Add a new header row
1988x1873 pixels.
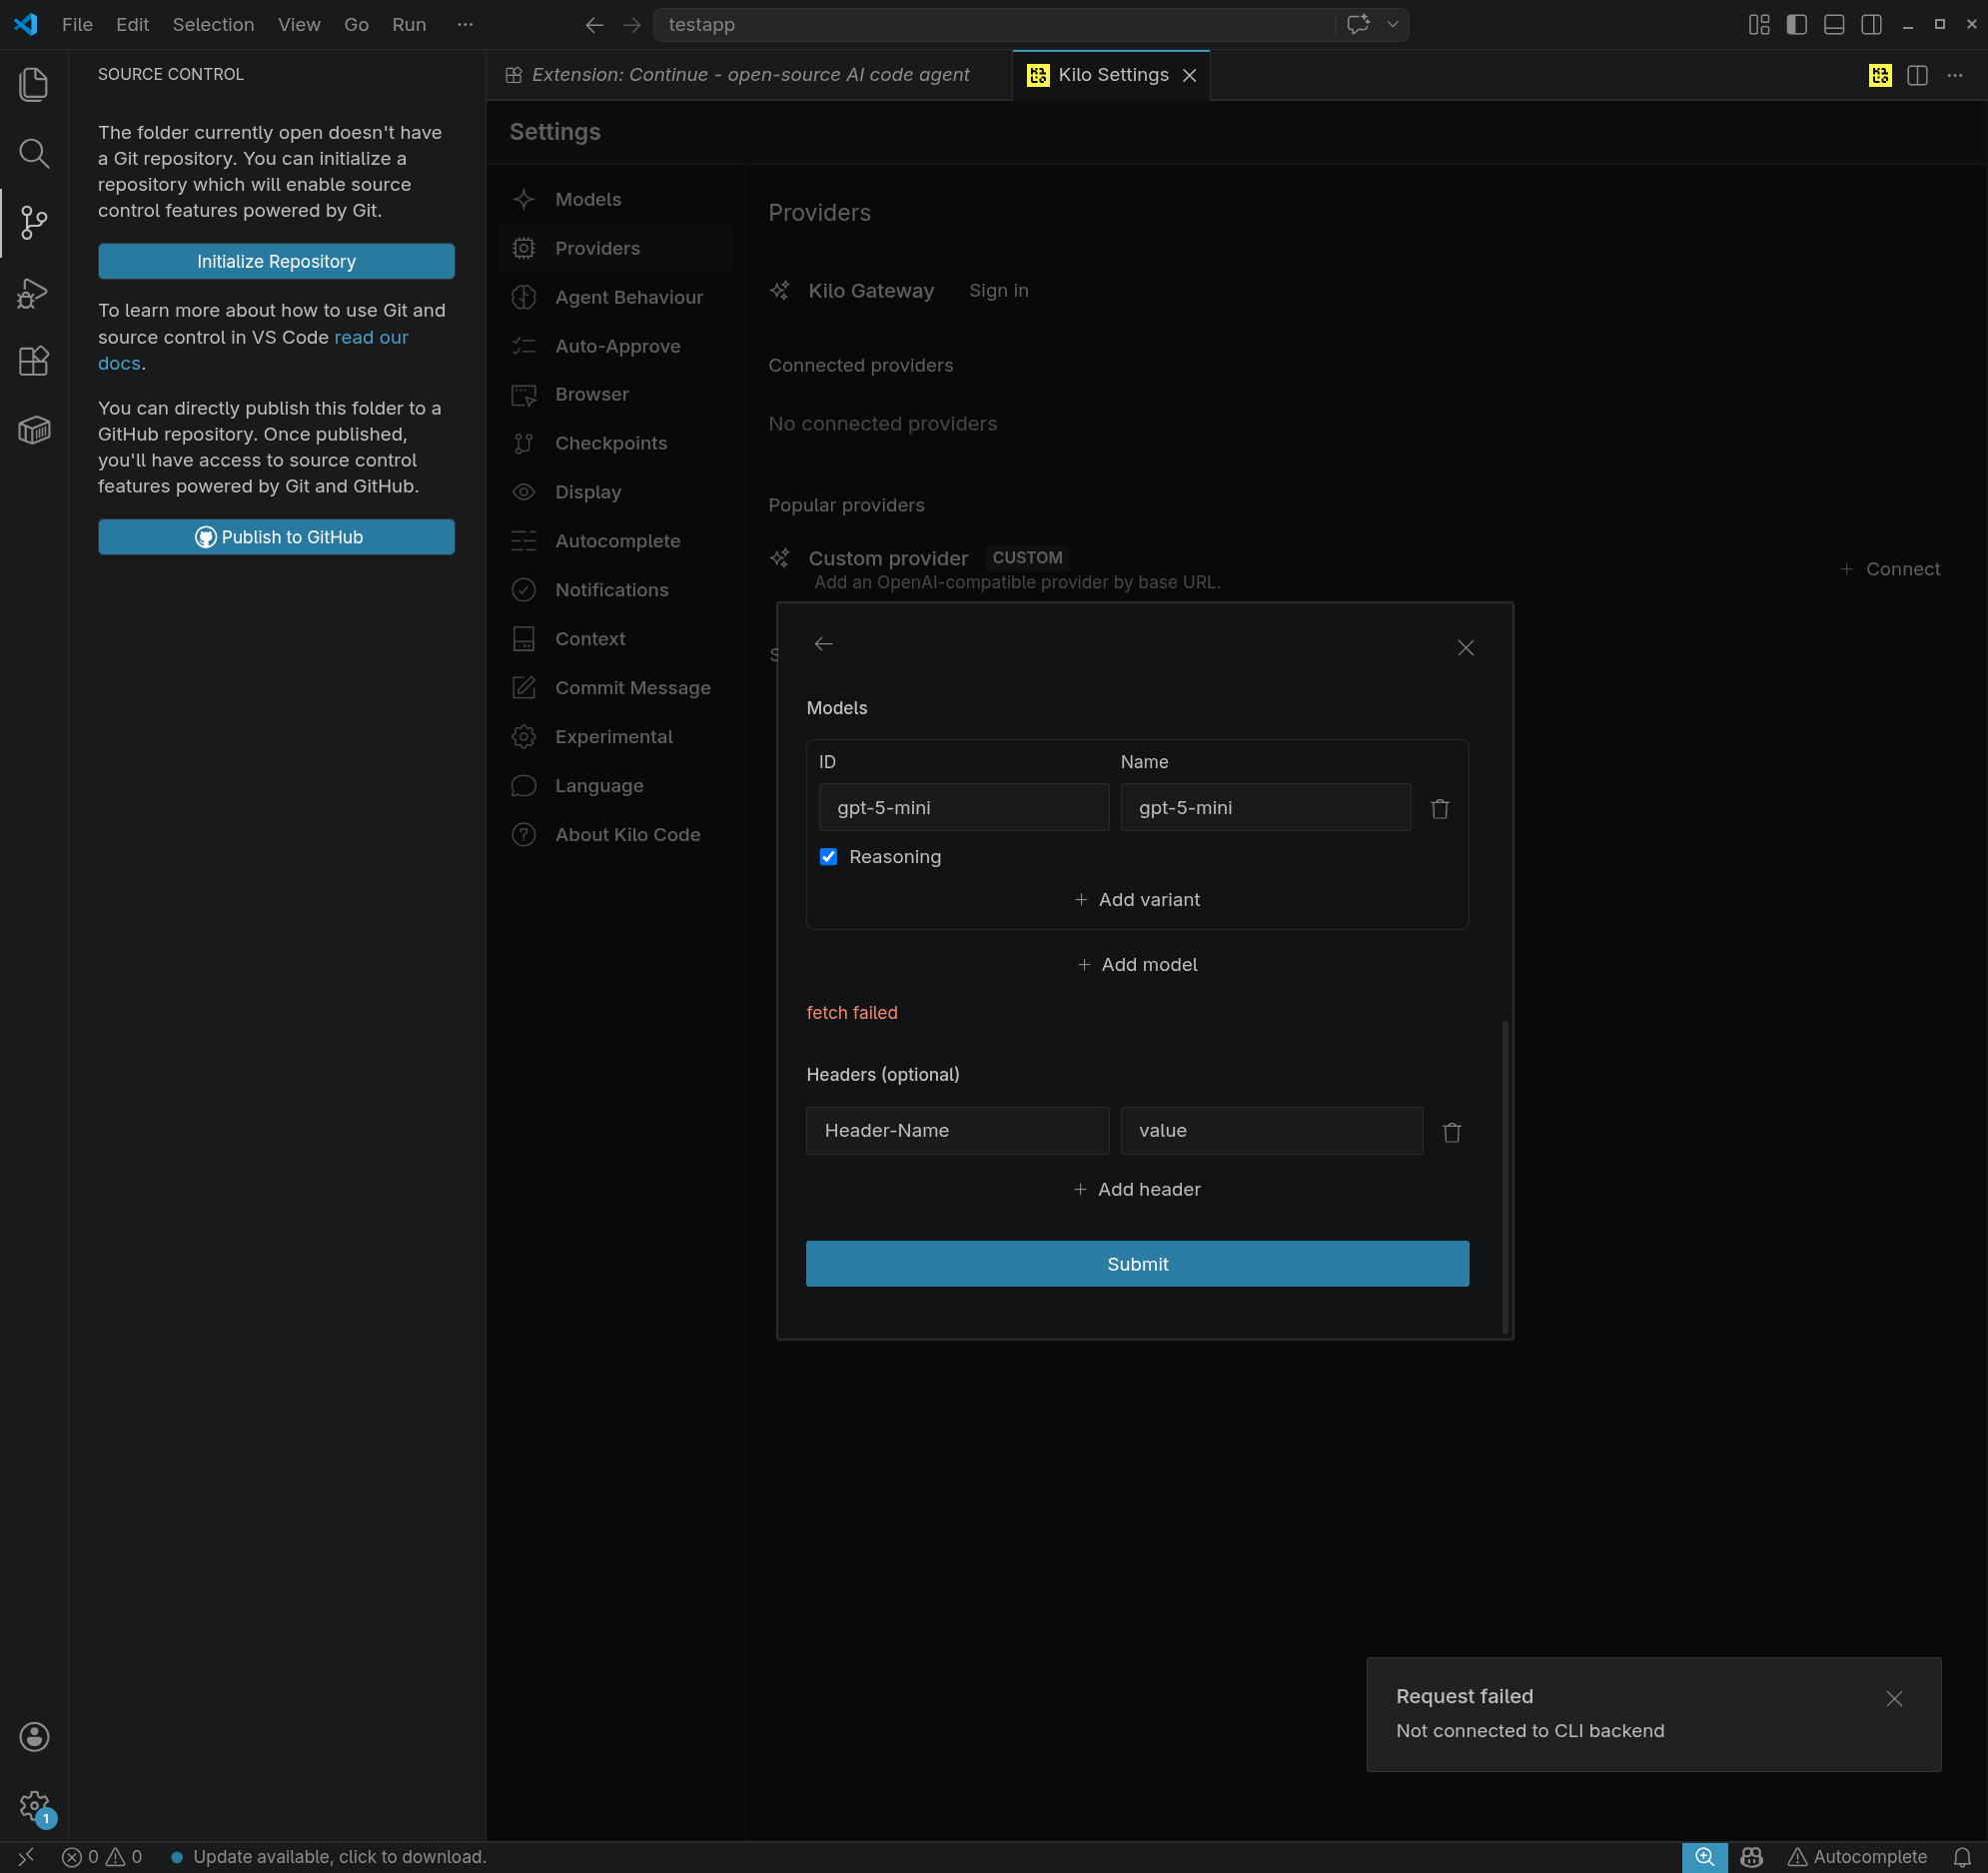point(1137,1189)
